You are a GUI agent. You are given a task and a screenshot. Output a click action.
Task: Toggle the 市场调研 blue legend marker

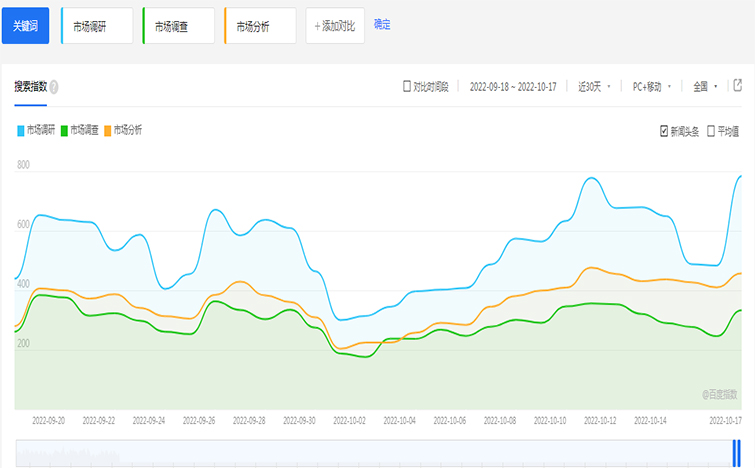(21, 130)
